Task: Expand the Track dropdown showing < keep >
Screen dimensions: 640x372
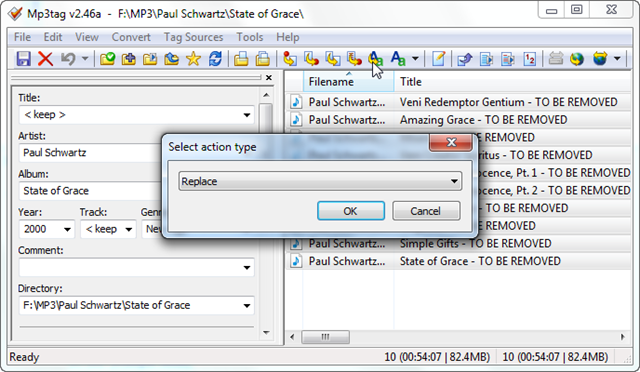Action: pos(129,229)
